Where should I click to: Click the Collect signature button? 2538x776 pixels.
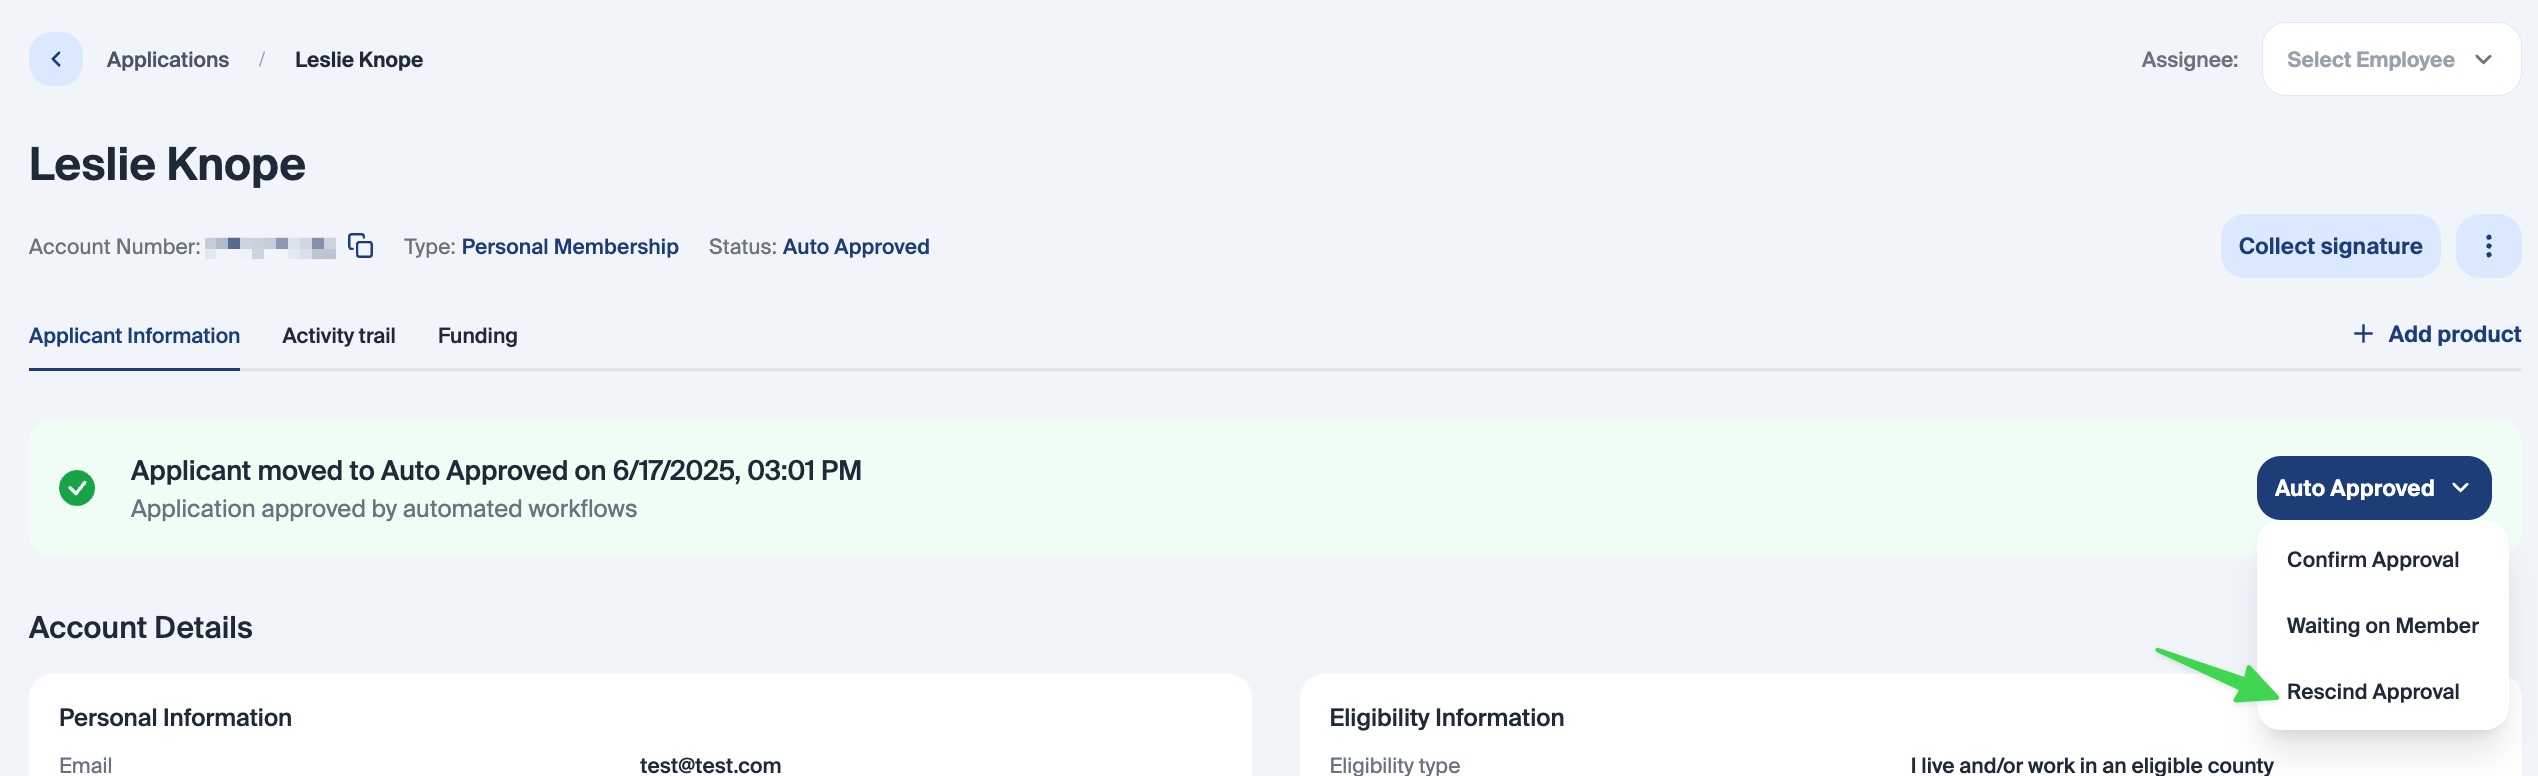pyautogui.click(x=2330, y=246)
